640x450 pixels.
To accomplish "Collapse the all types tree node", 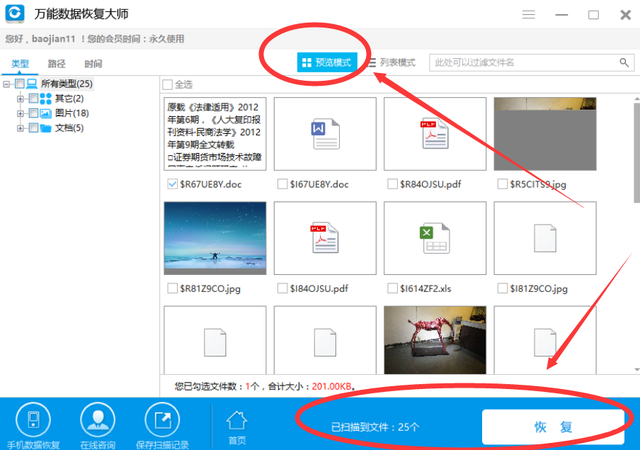I will tap(7, 84).
